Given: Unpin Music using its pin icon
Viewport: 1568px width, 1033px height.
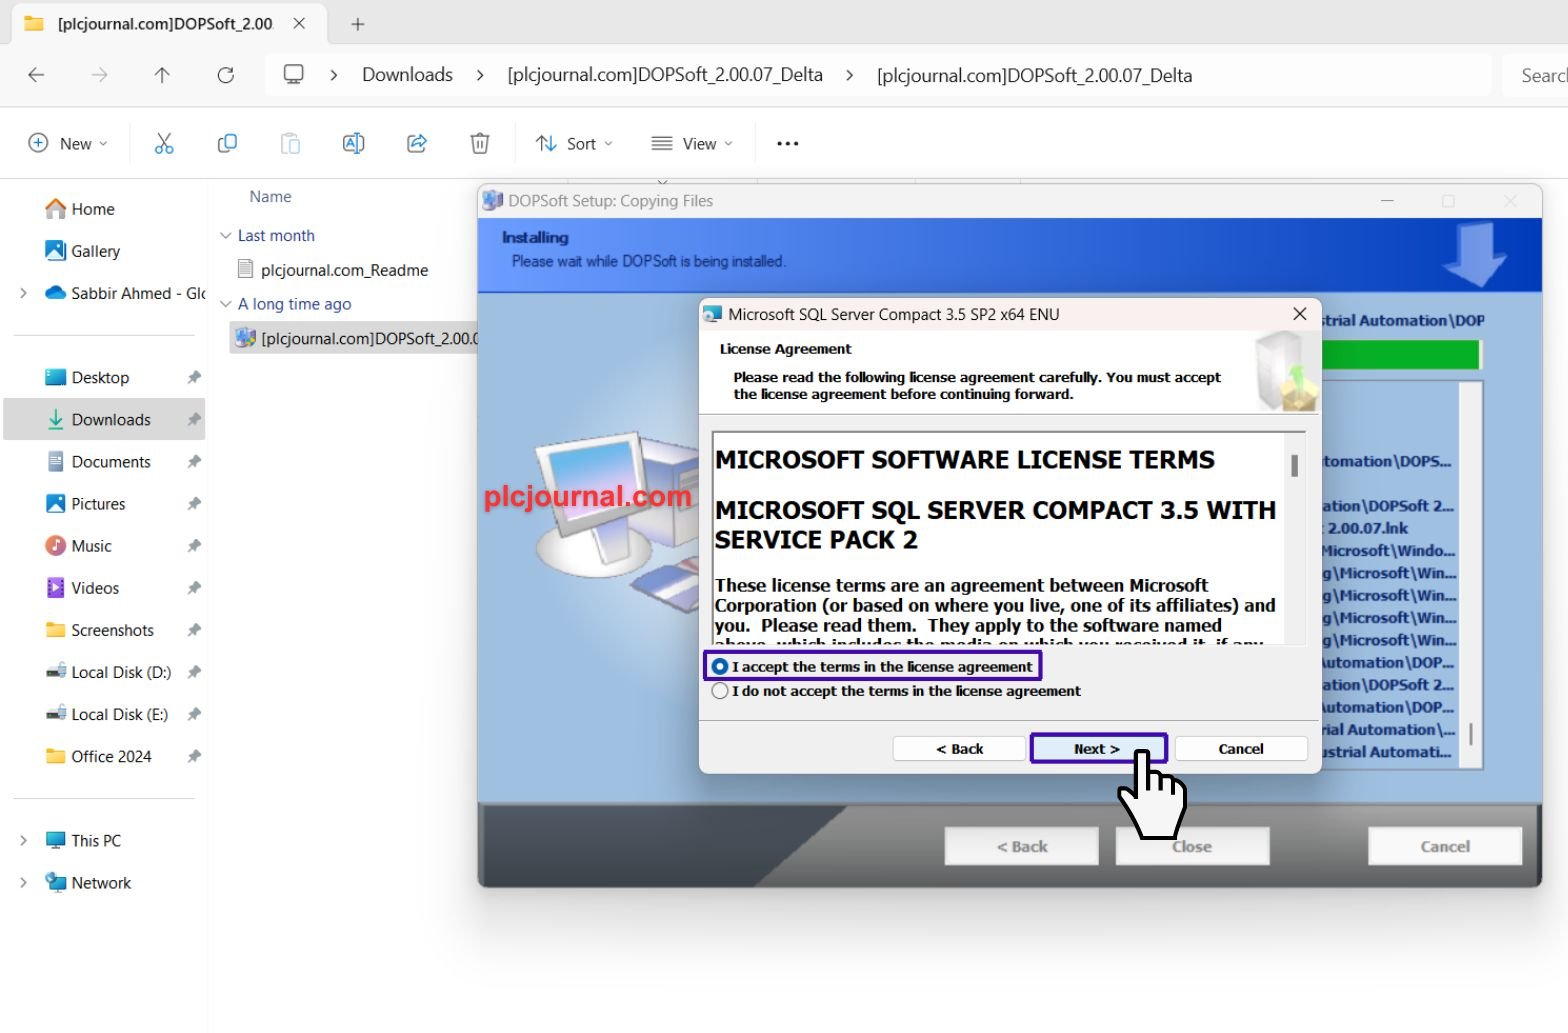Looking at the screenshot, I should (194, 546).
